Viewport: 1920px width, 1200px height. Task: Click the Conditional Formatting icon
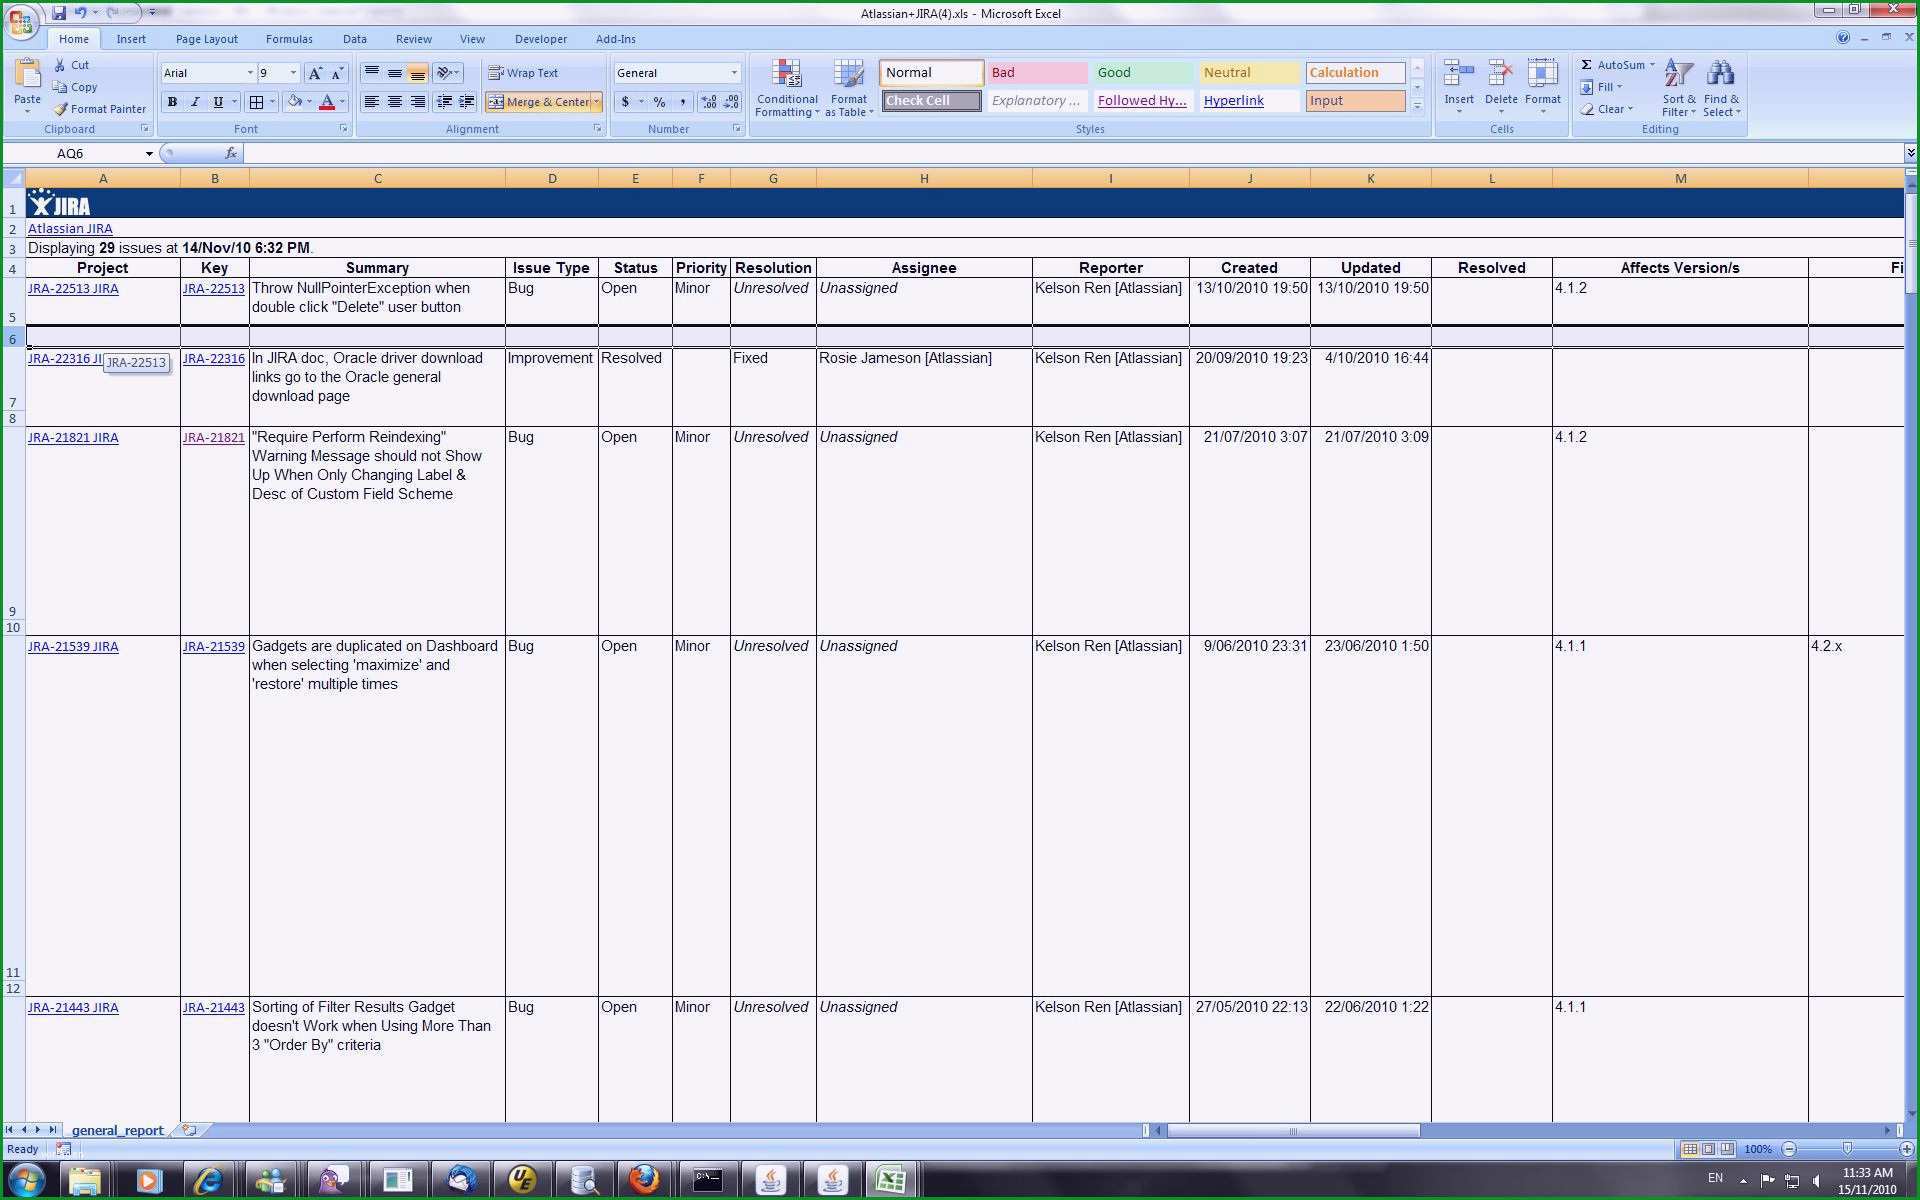click(787, 86)
